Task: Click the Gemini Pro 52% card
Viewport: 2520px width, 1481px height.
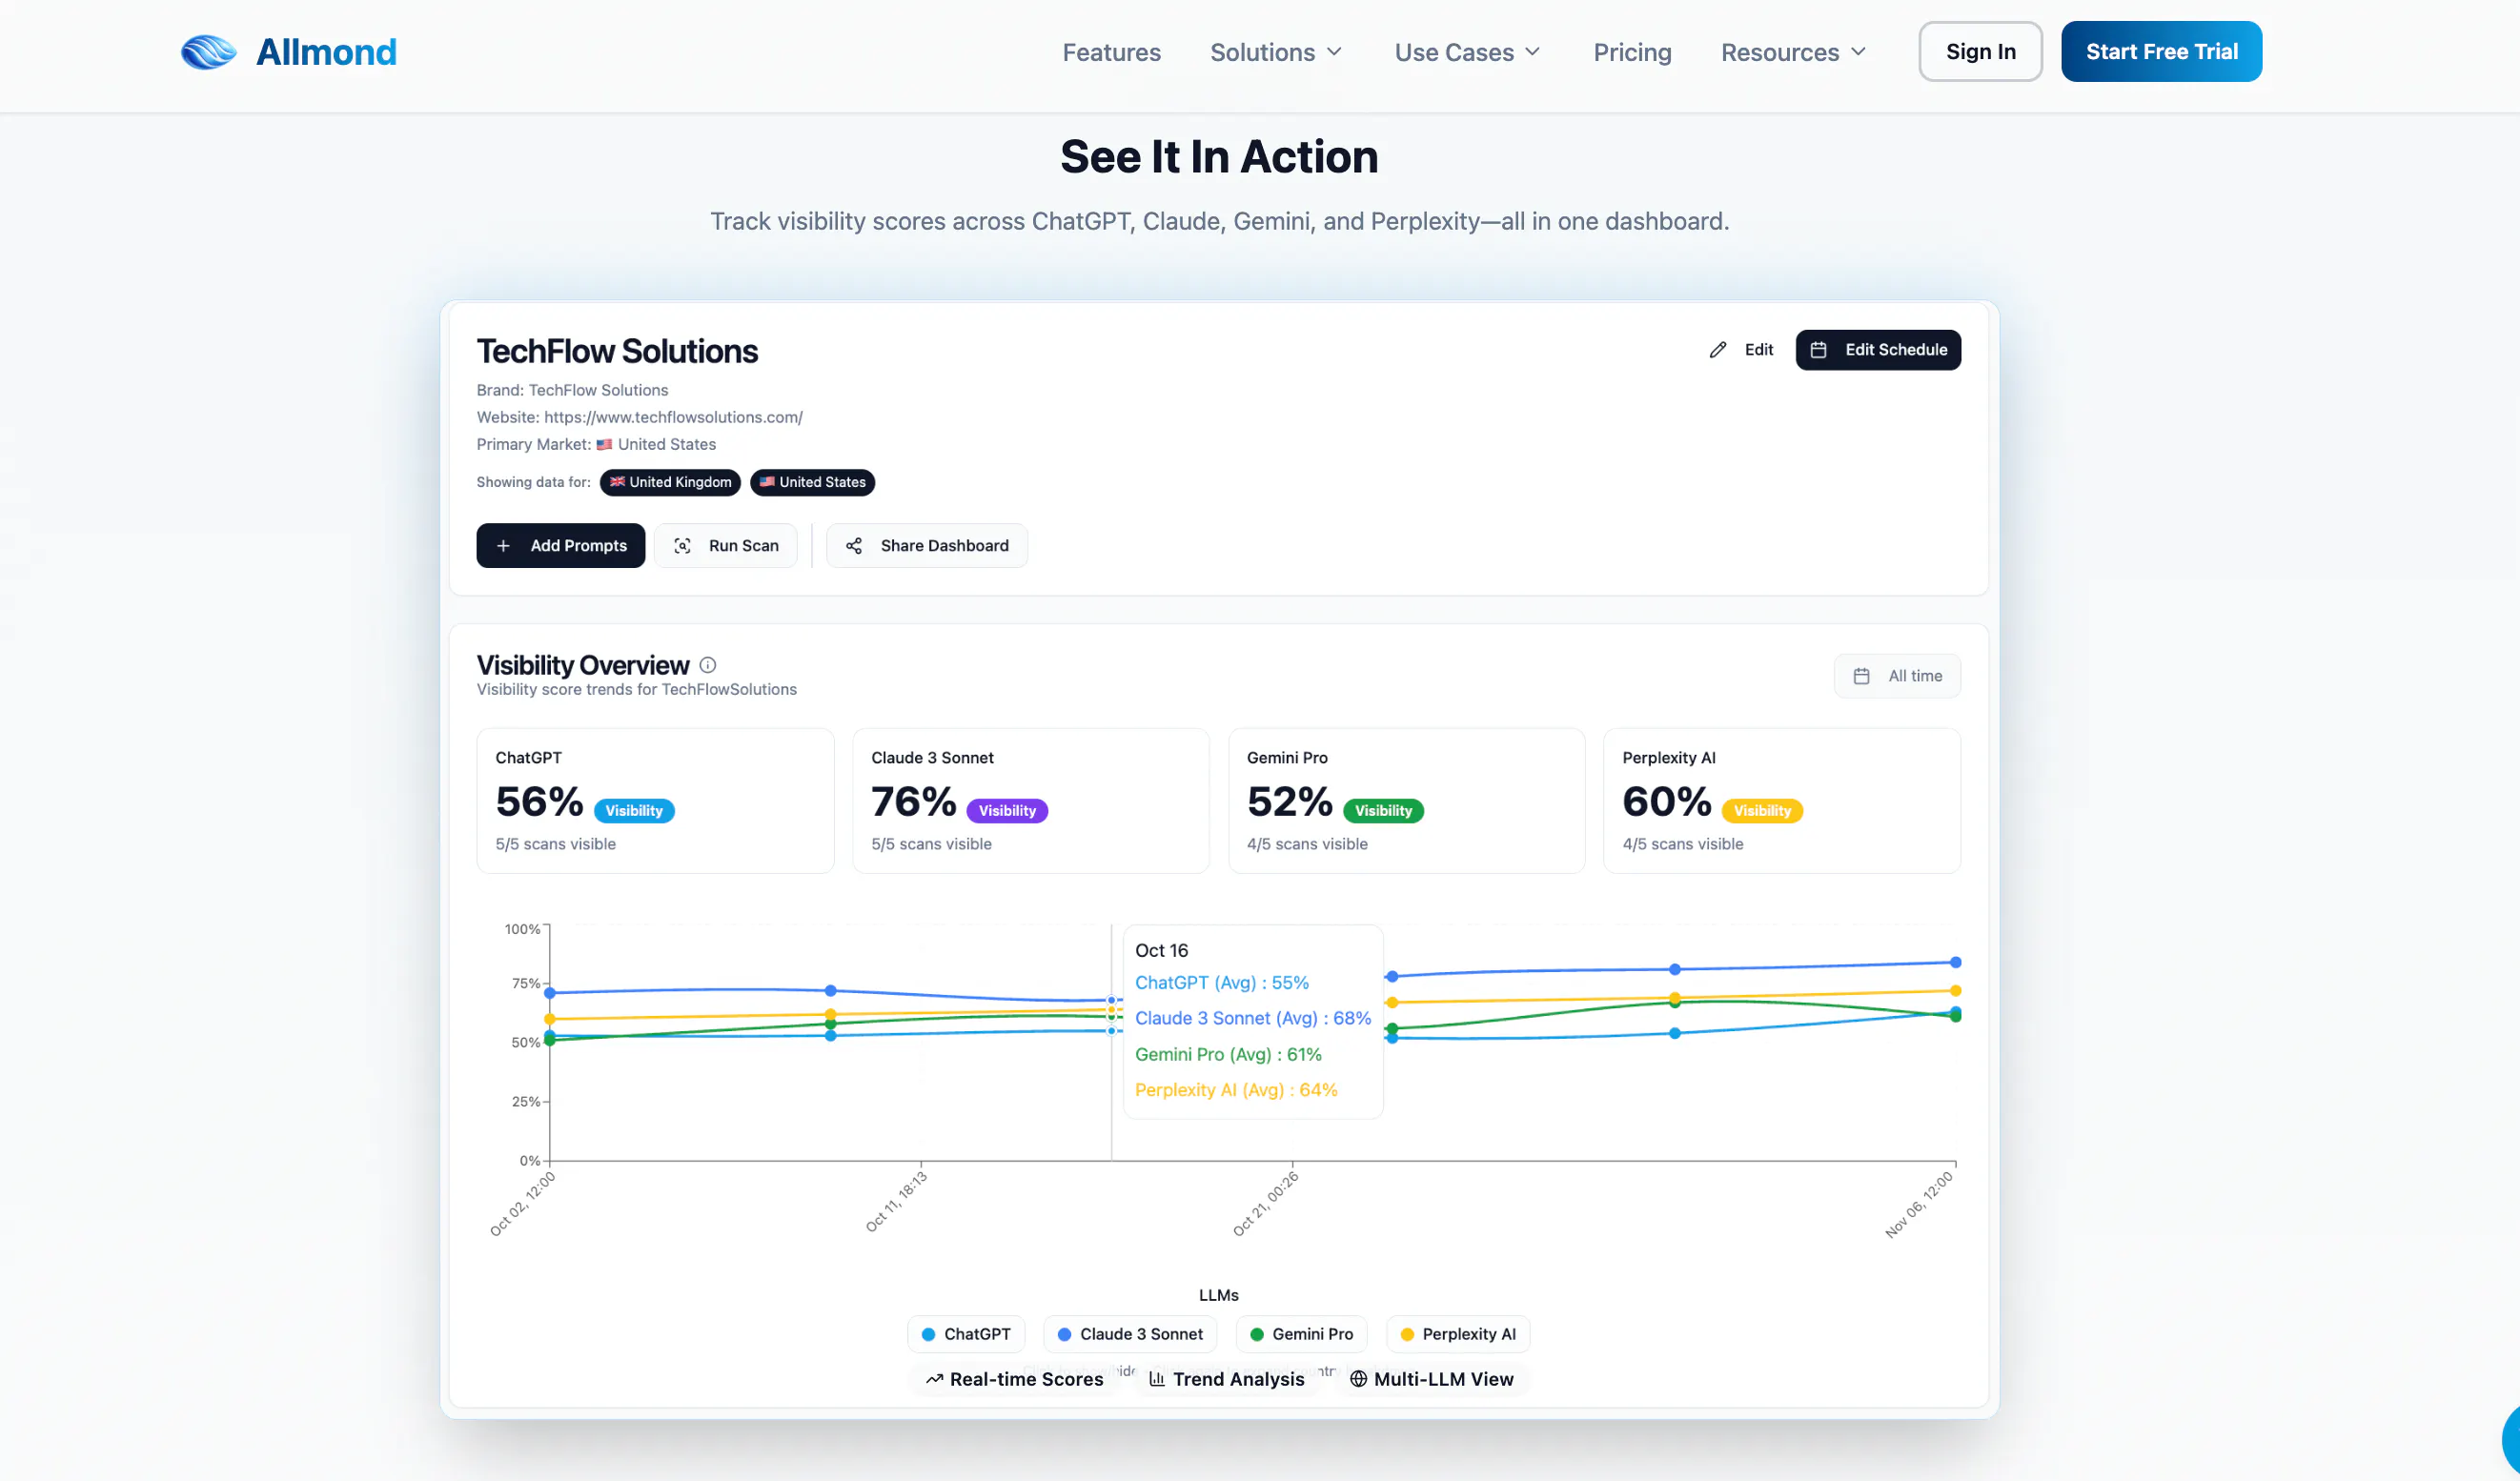Action: coord(1407,801)
